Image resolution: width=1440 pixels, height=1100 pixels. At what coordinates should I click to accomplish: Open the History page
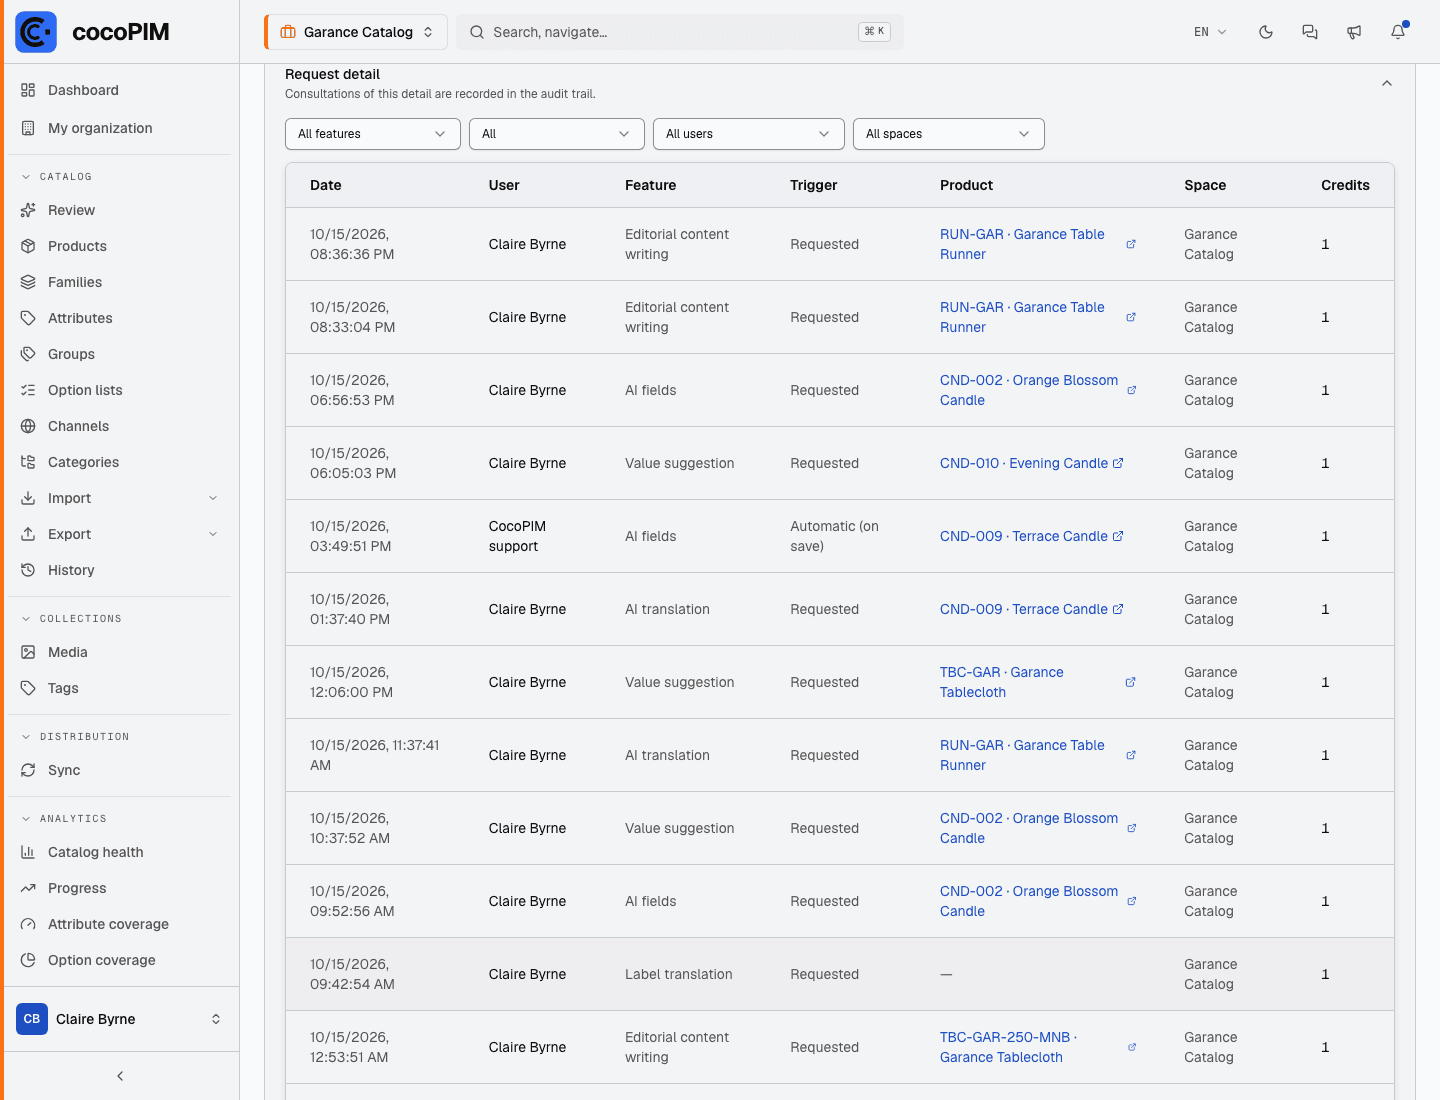click(x=120, y=570)
